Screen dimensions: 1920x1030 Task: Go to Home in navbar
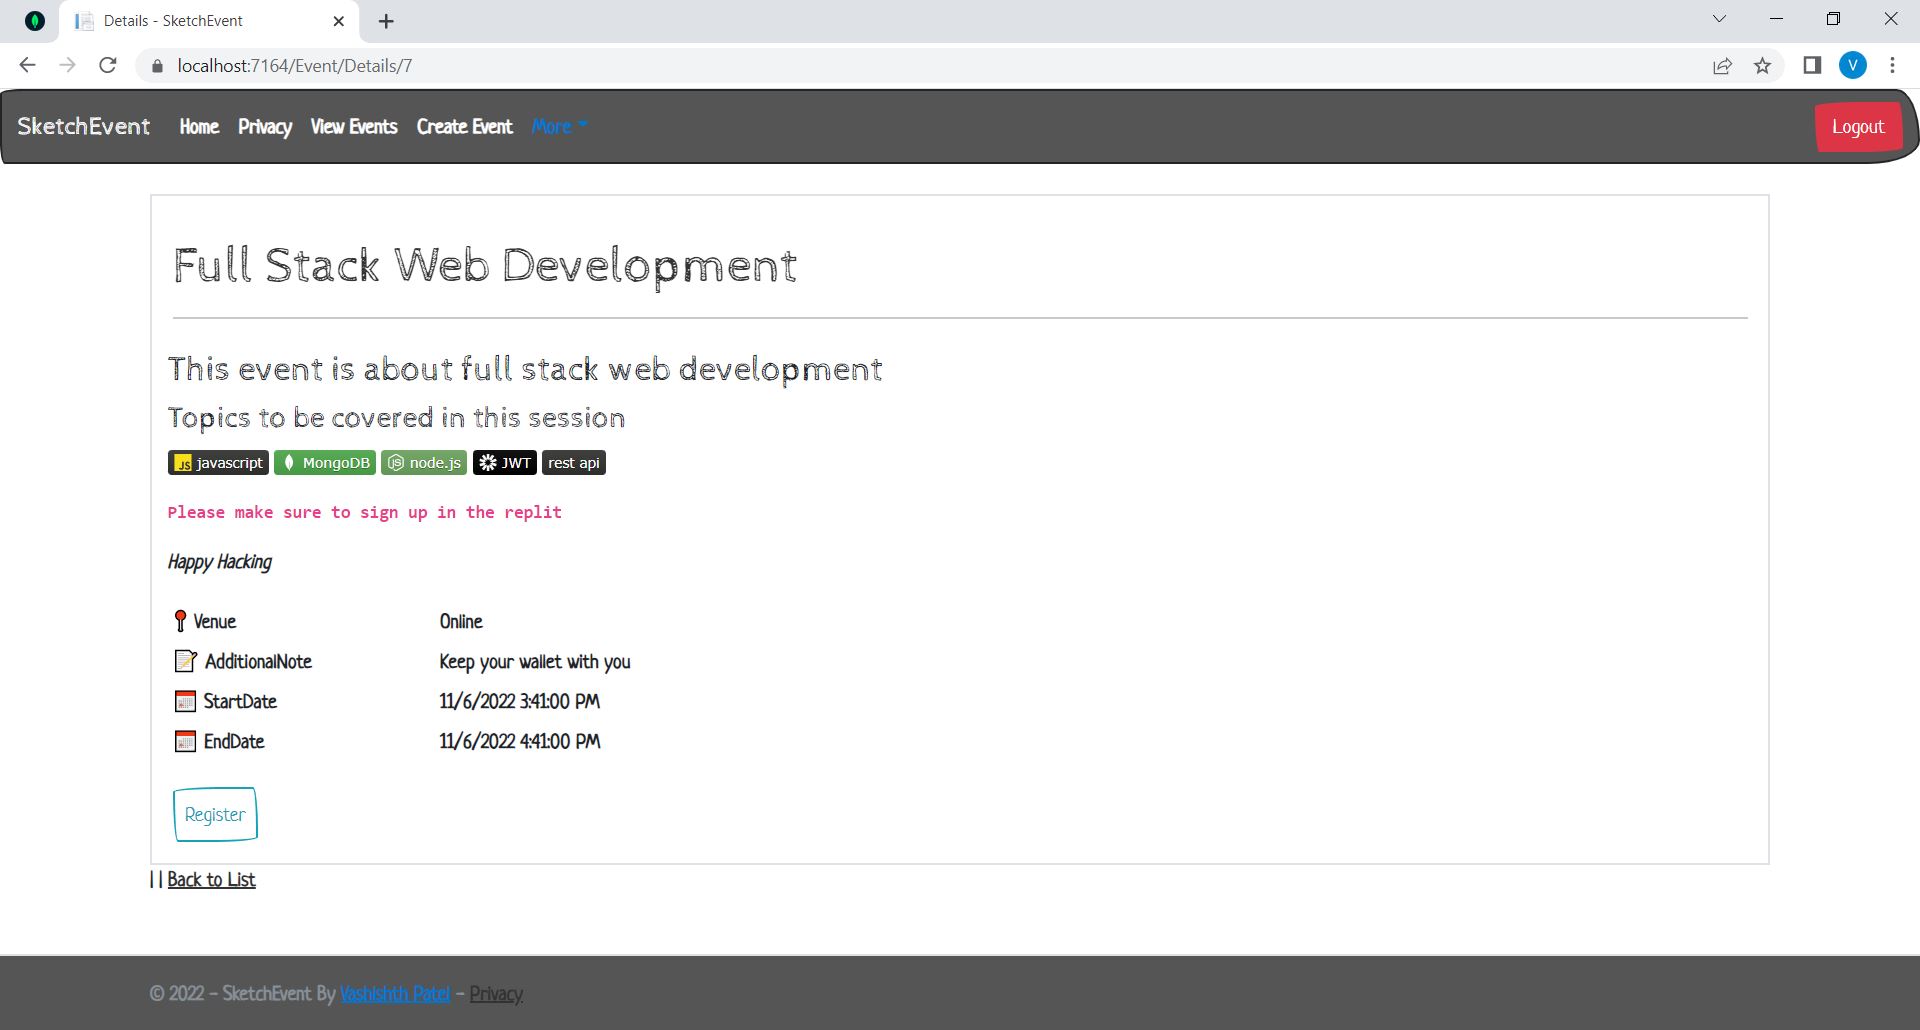tap(199, 127)
